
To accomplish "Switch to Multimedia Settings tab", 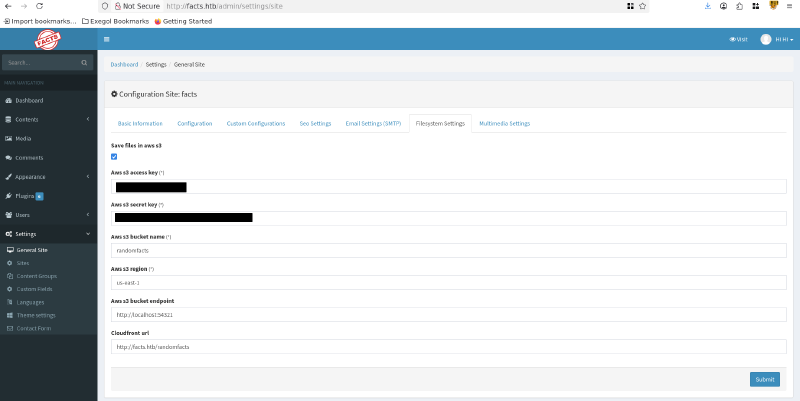I will (x=504, y=123).
